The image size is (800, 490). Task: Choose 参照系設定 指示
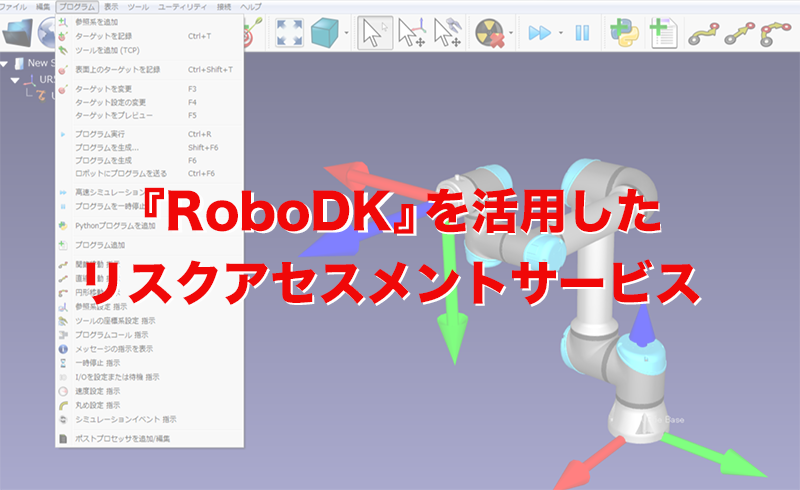coord(149,307)
